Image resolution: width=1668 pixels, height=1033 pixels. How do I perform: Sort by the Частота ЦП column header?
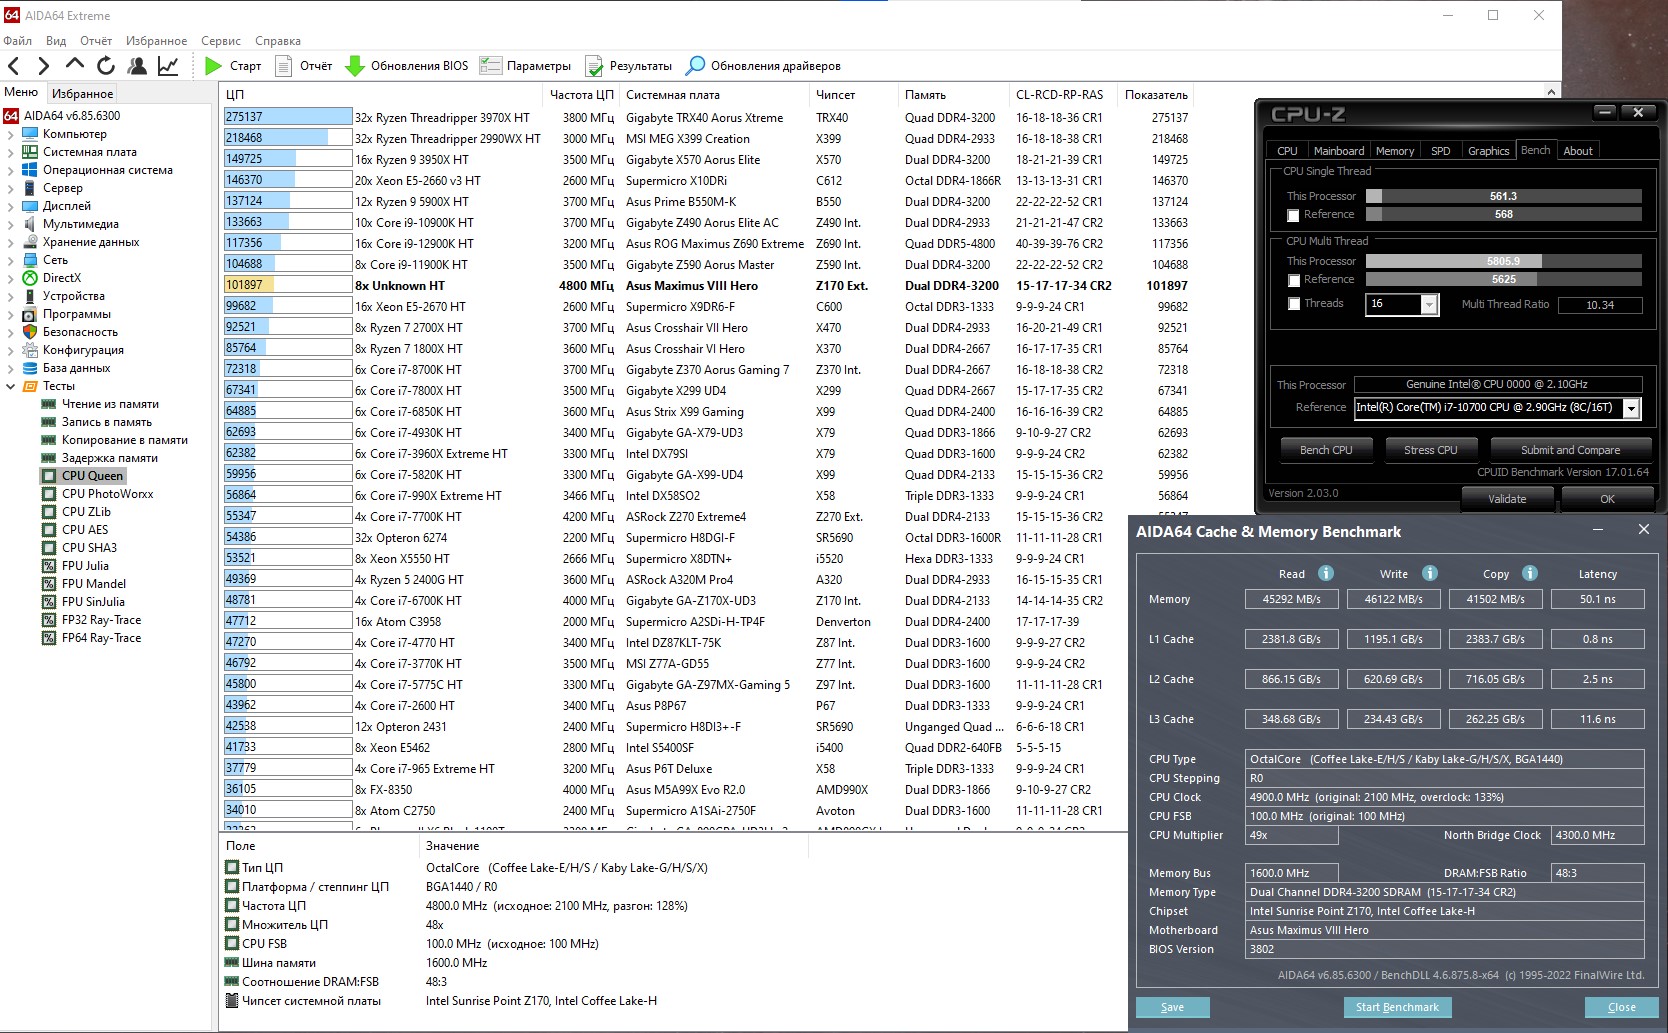(581, 95)
